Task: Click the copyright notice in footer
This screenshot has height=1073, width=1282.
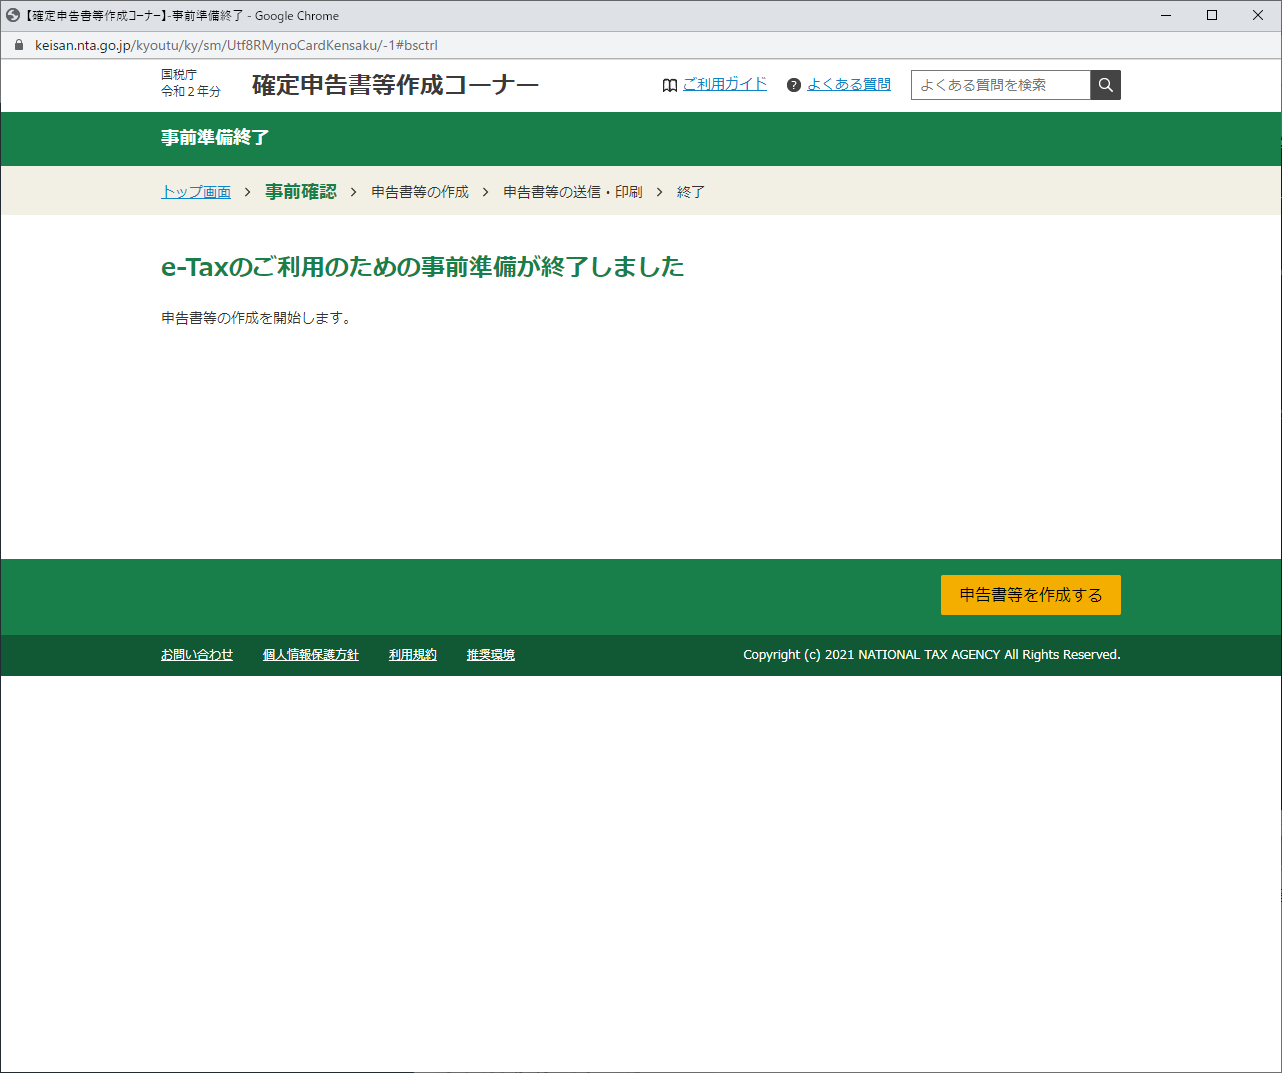Action: pos(932,655)
